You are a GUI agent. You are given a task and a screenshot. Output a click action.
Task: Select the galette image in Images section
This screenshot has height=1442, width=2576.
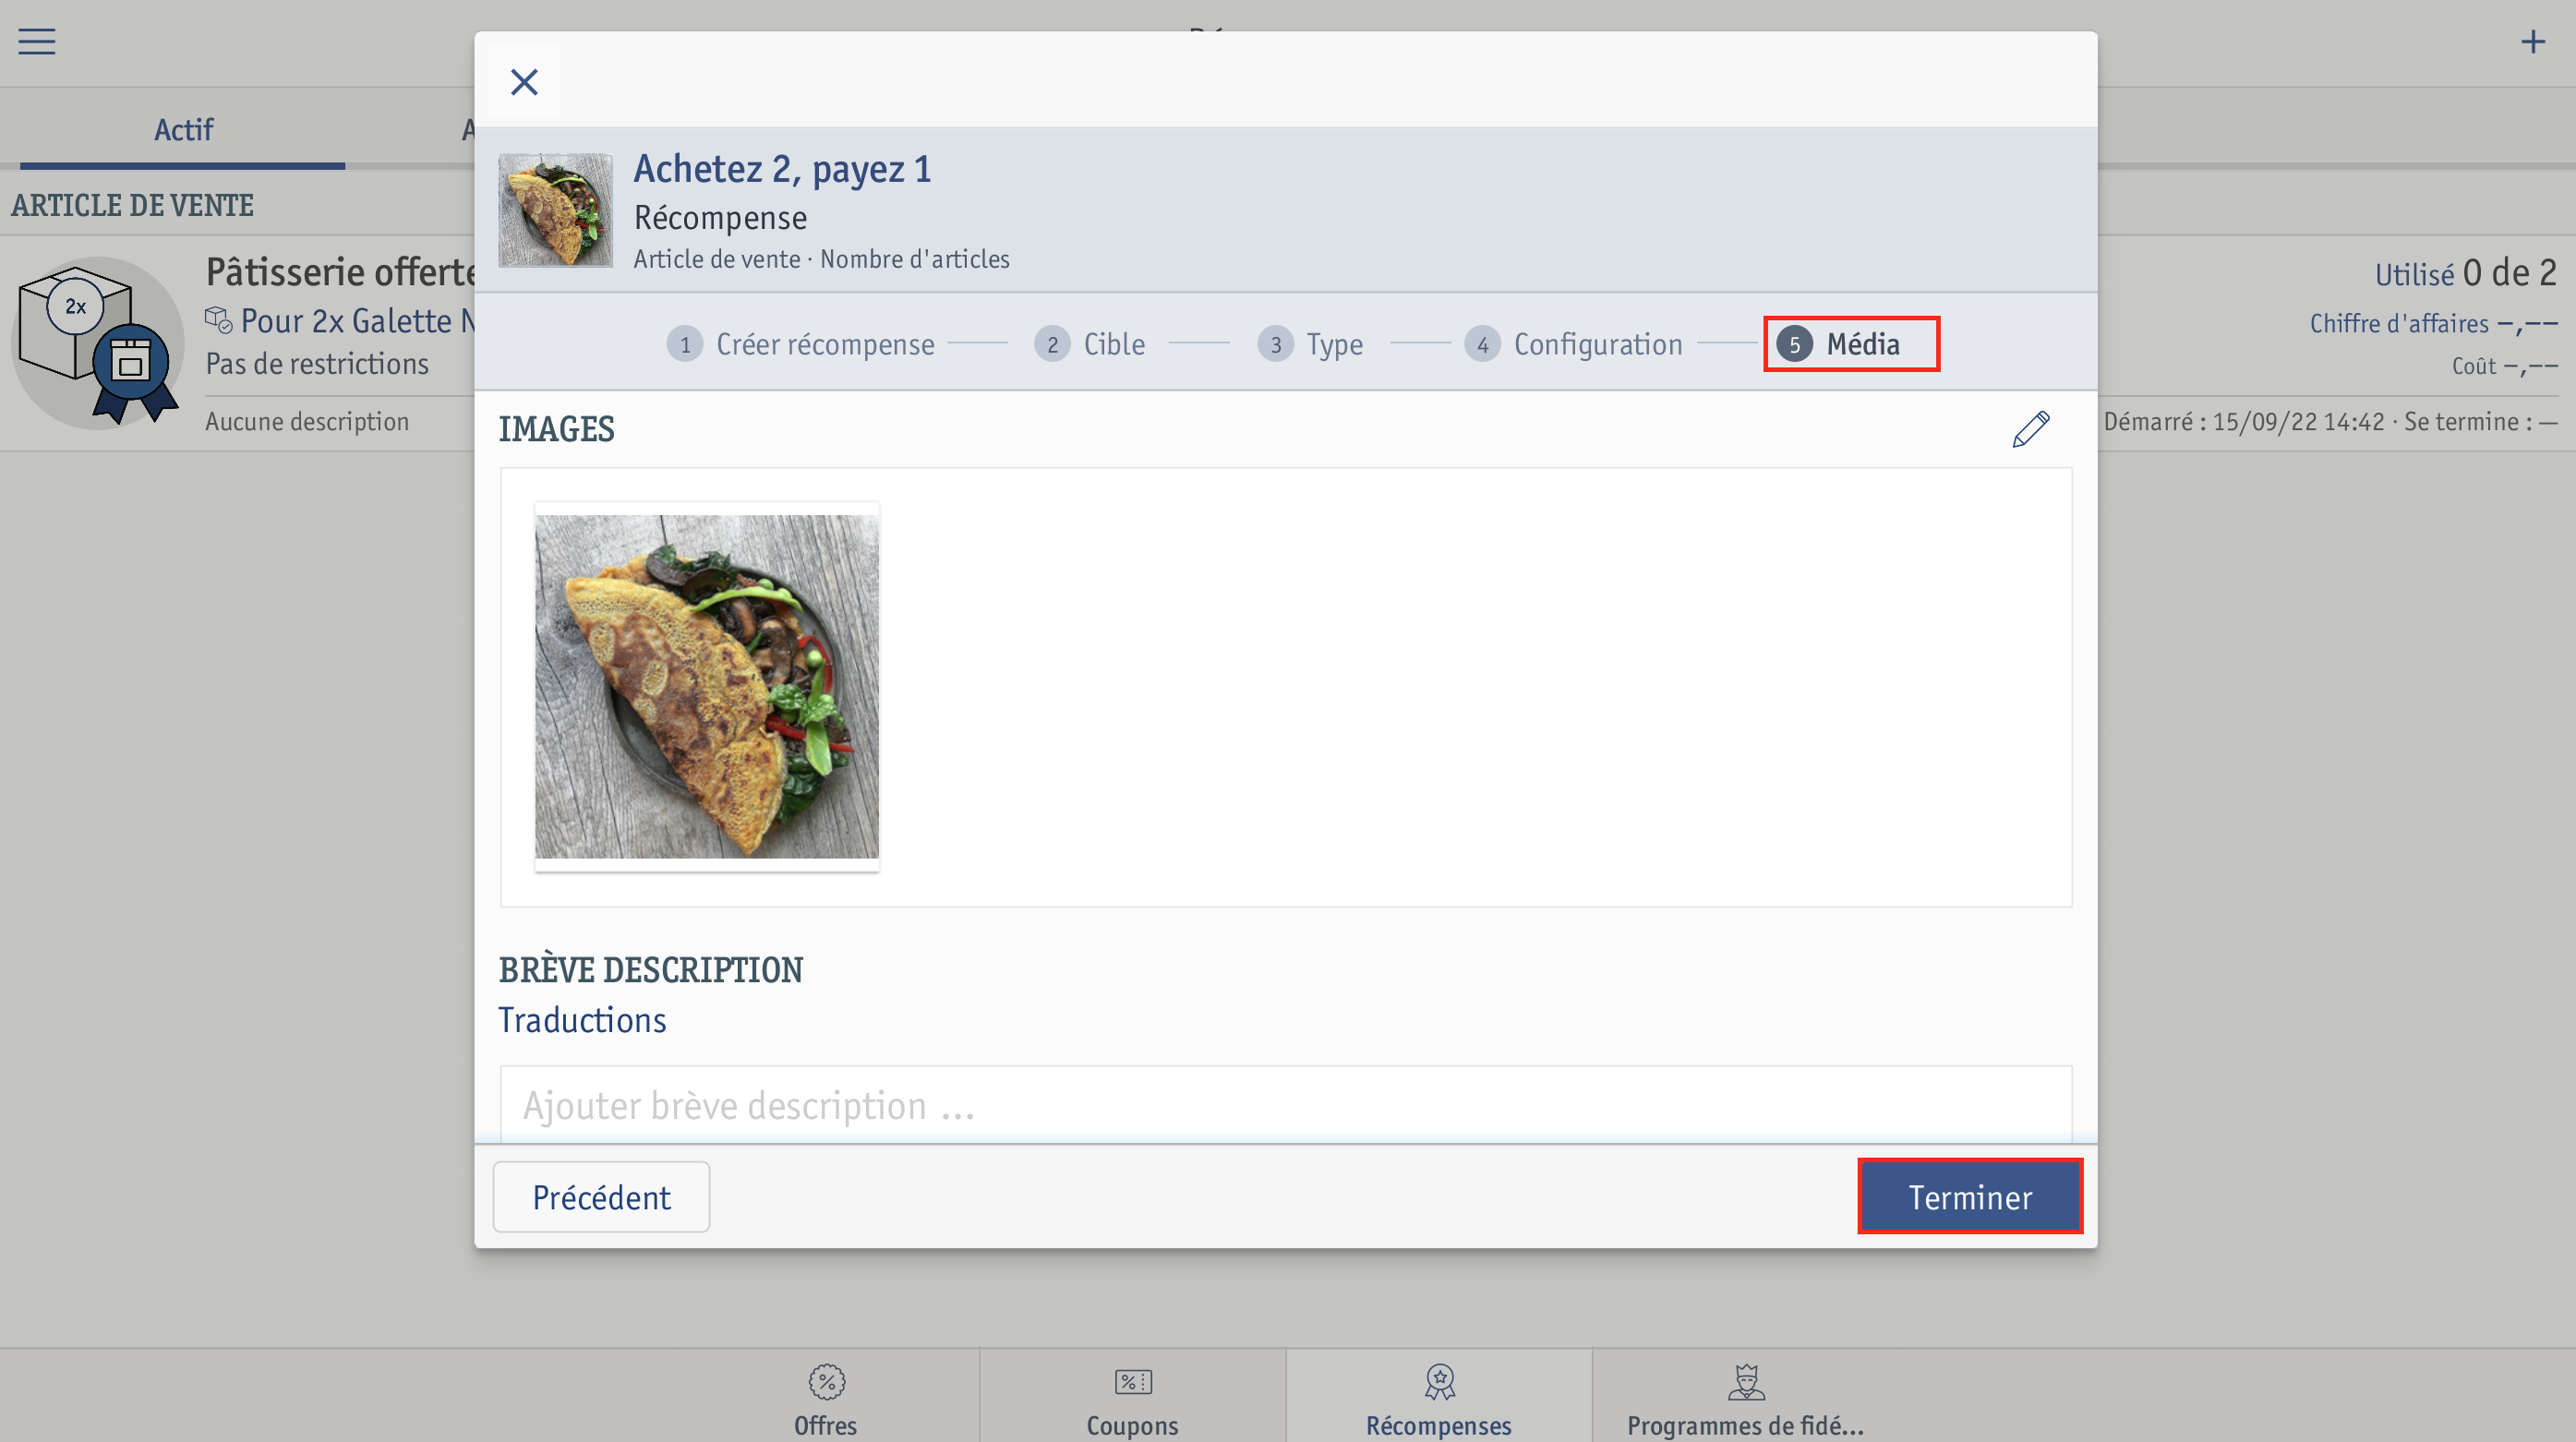706,686
